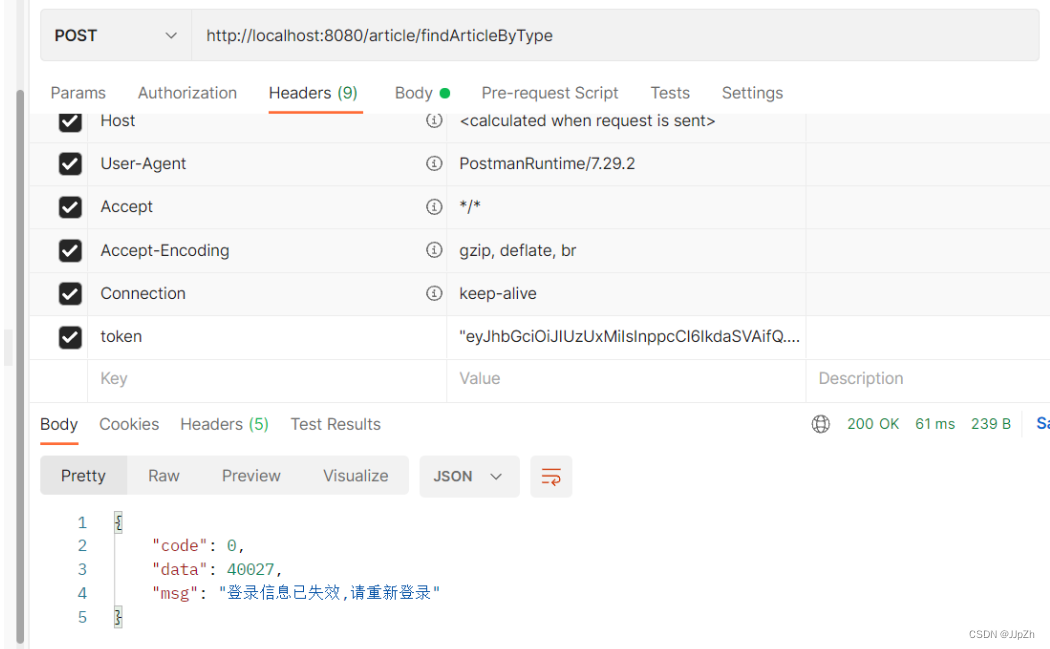Click the request URL input field

615,35
